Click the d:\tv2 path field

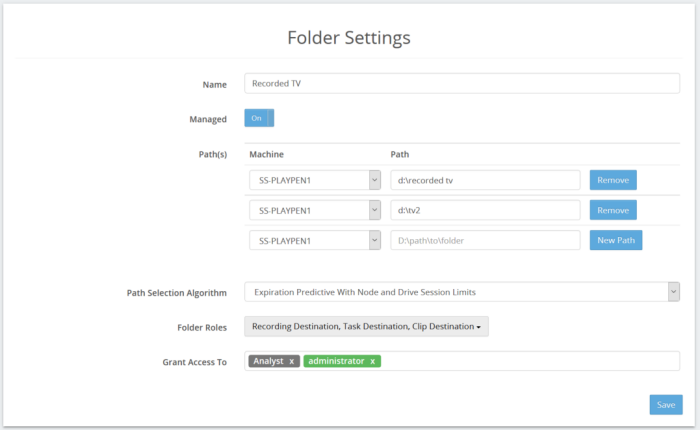click(485, 210)
